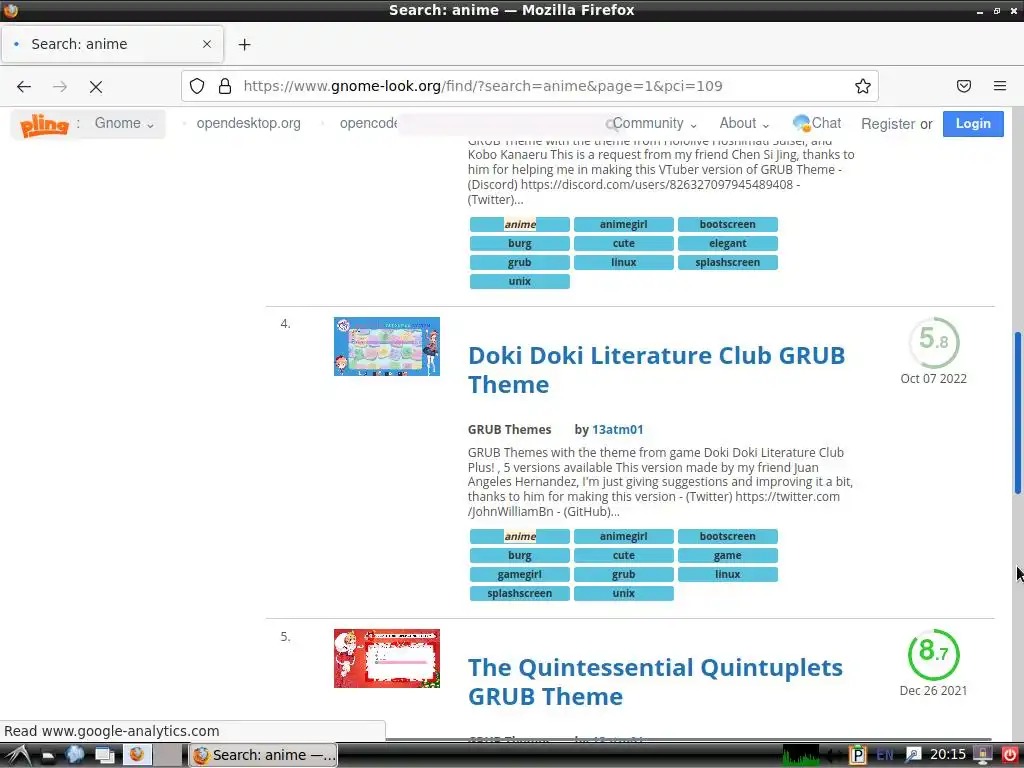Select 'animegirl' tag under Doki Doki listing
Image resolution: width=1024 pixels, height=768 pixels.
tap(624, 537)
